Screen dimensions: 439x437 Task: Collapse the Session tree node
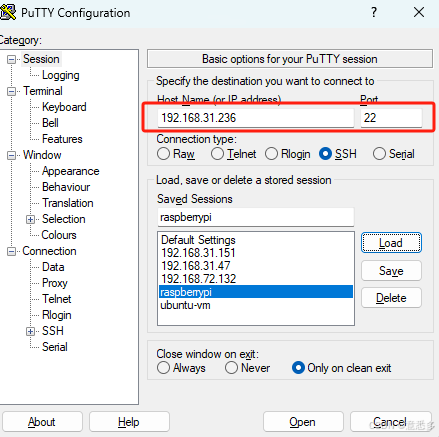11,59
